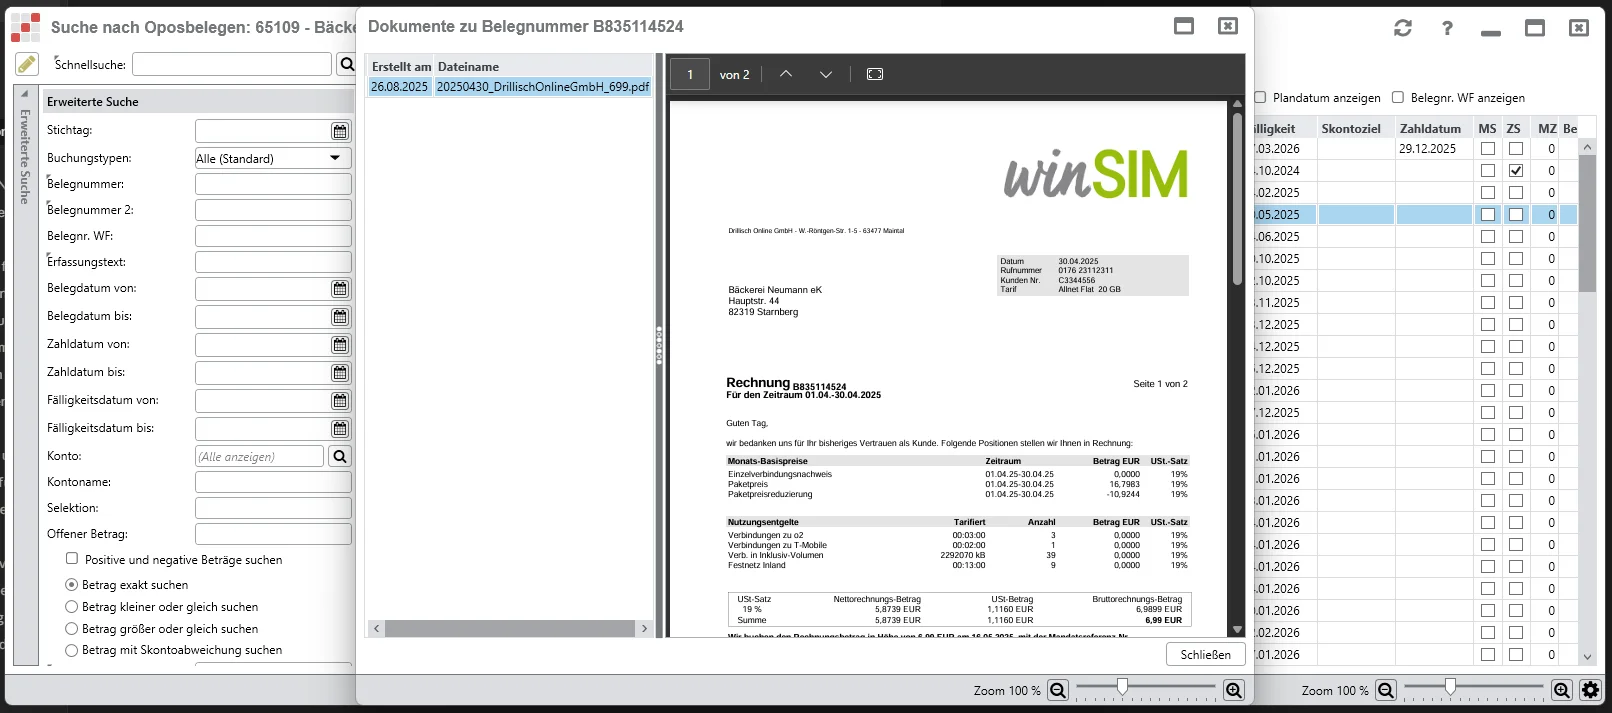Click the ZS column header

(x=1515, y=129)
